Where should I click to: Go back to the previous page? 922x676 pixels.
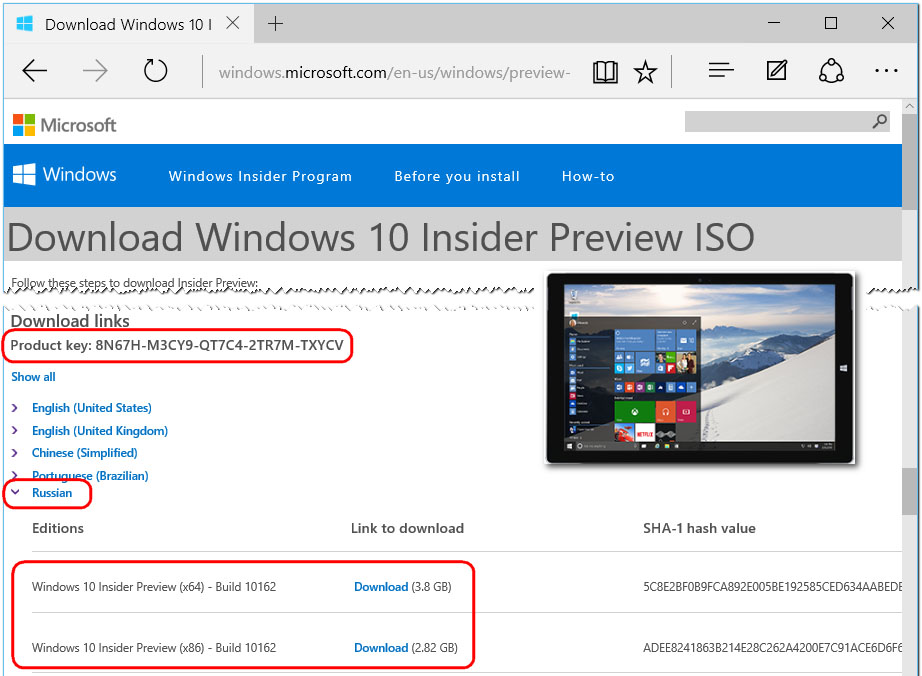(x=35, y=71)
